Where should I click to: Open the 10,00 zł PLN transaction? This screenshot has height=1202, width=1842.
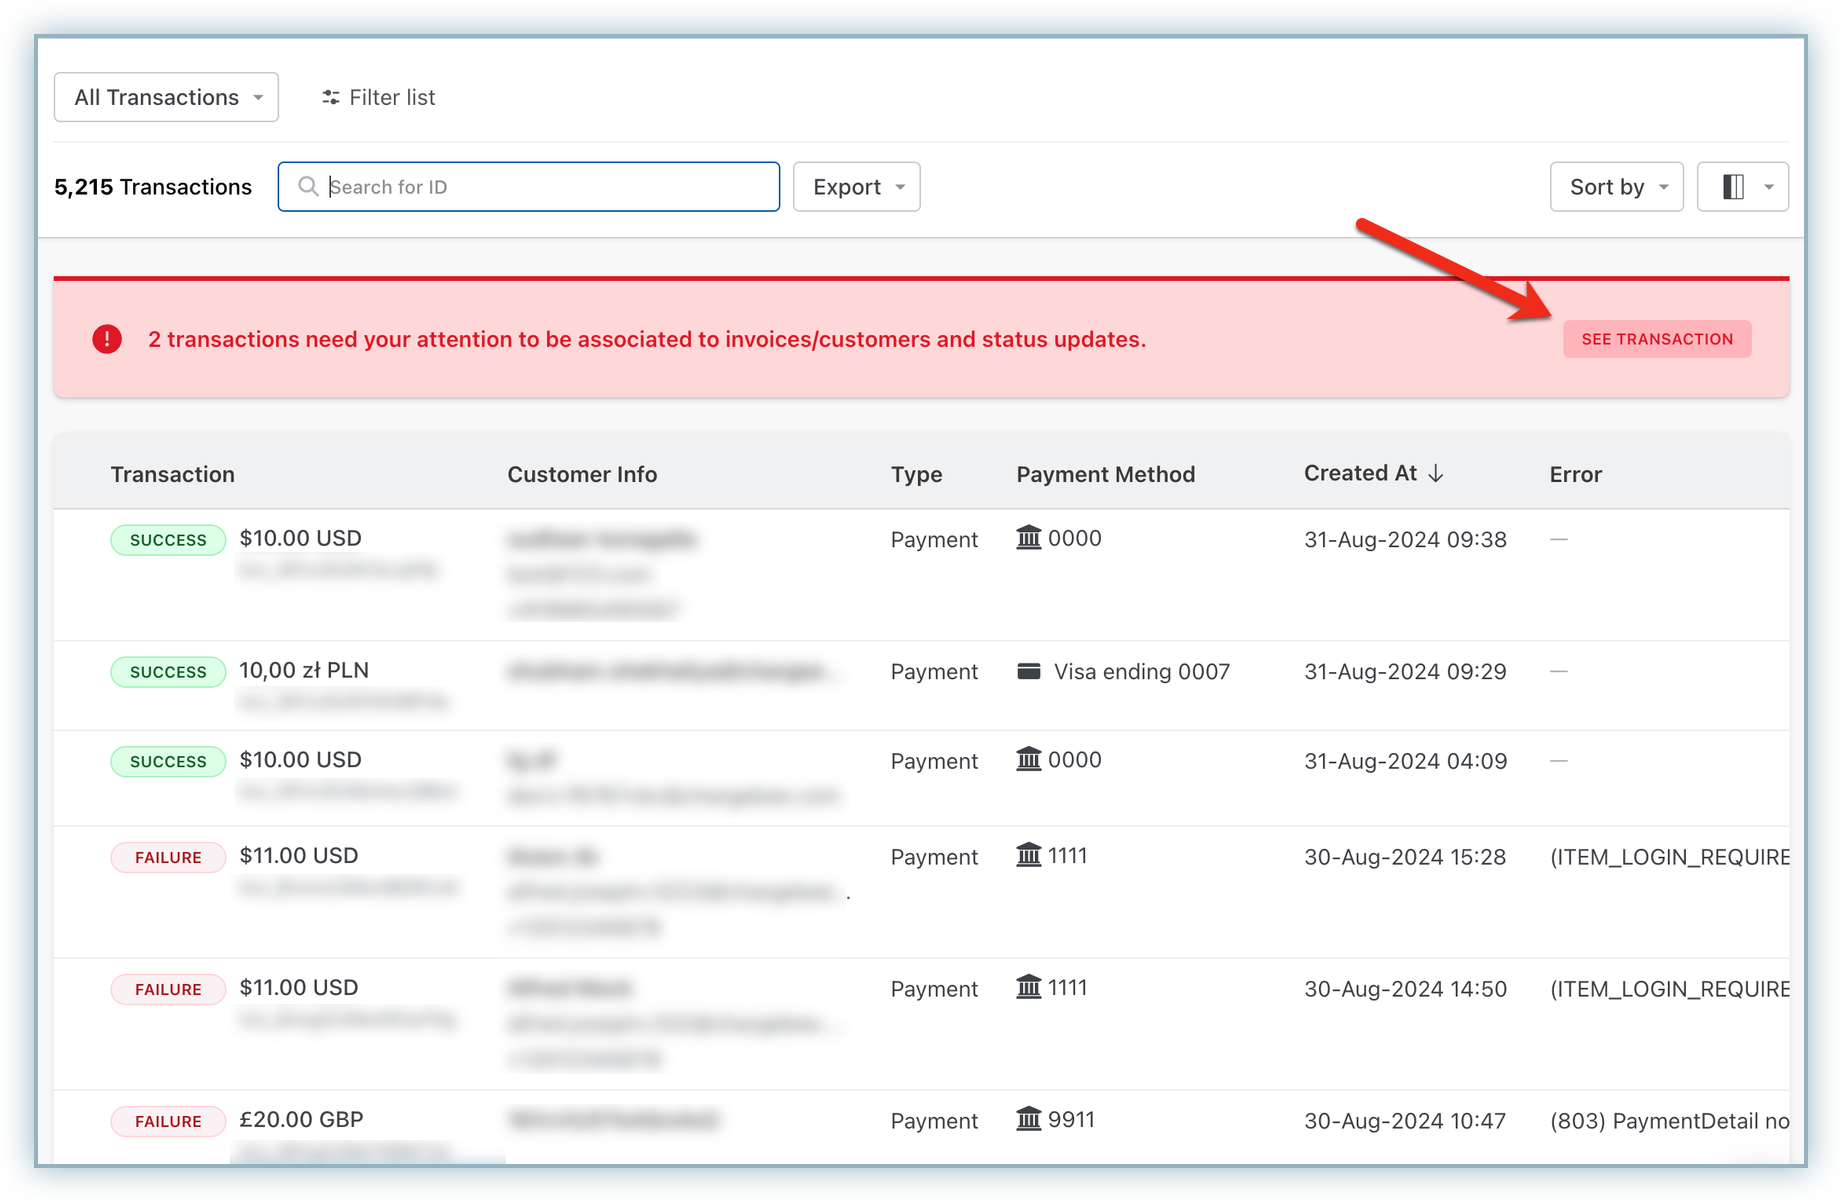coord(304,670)
